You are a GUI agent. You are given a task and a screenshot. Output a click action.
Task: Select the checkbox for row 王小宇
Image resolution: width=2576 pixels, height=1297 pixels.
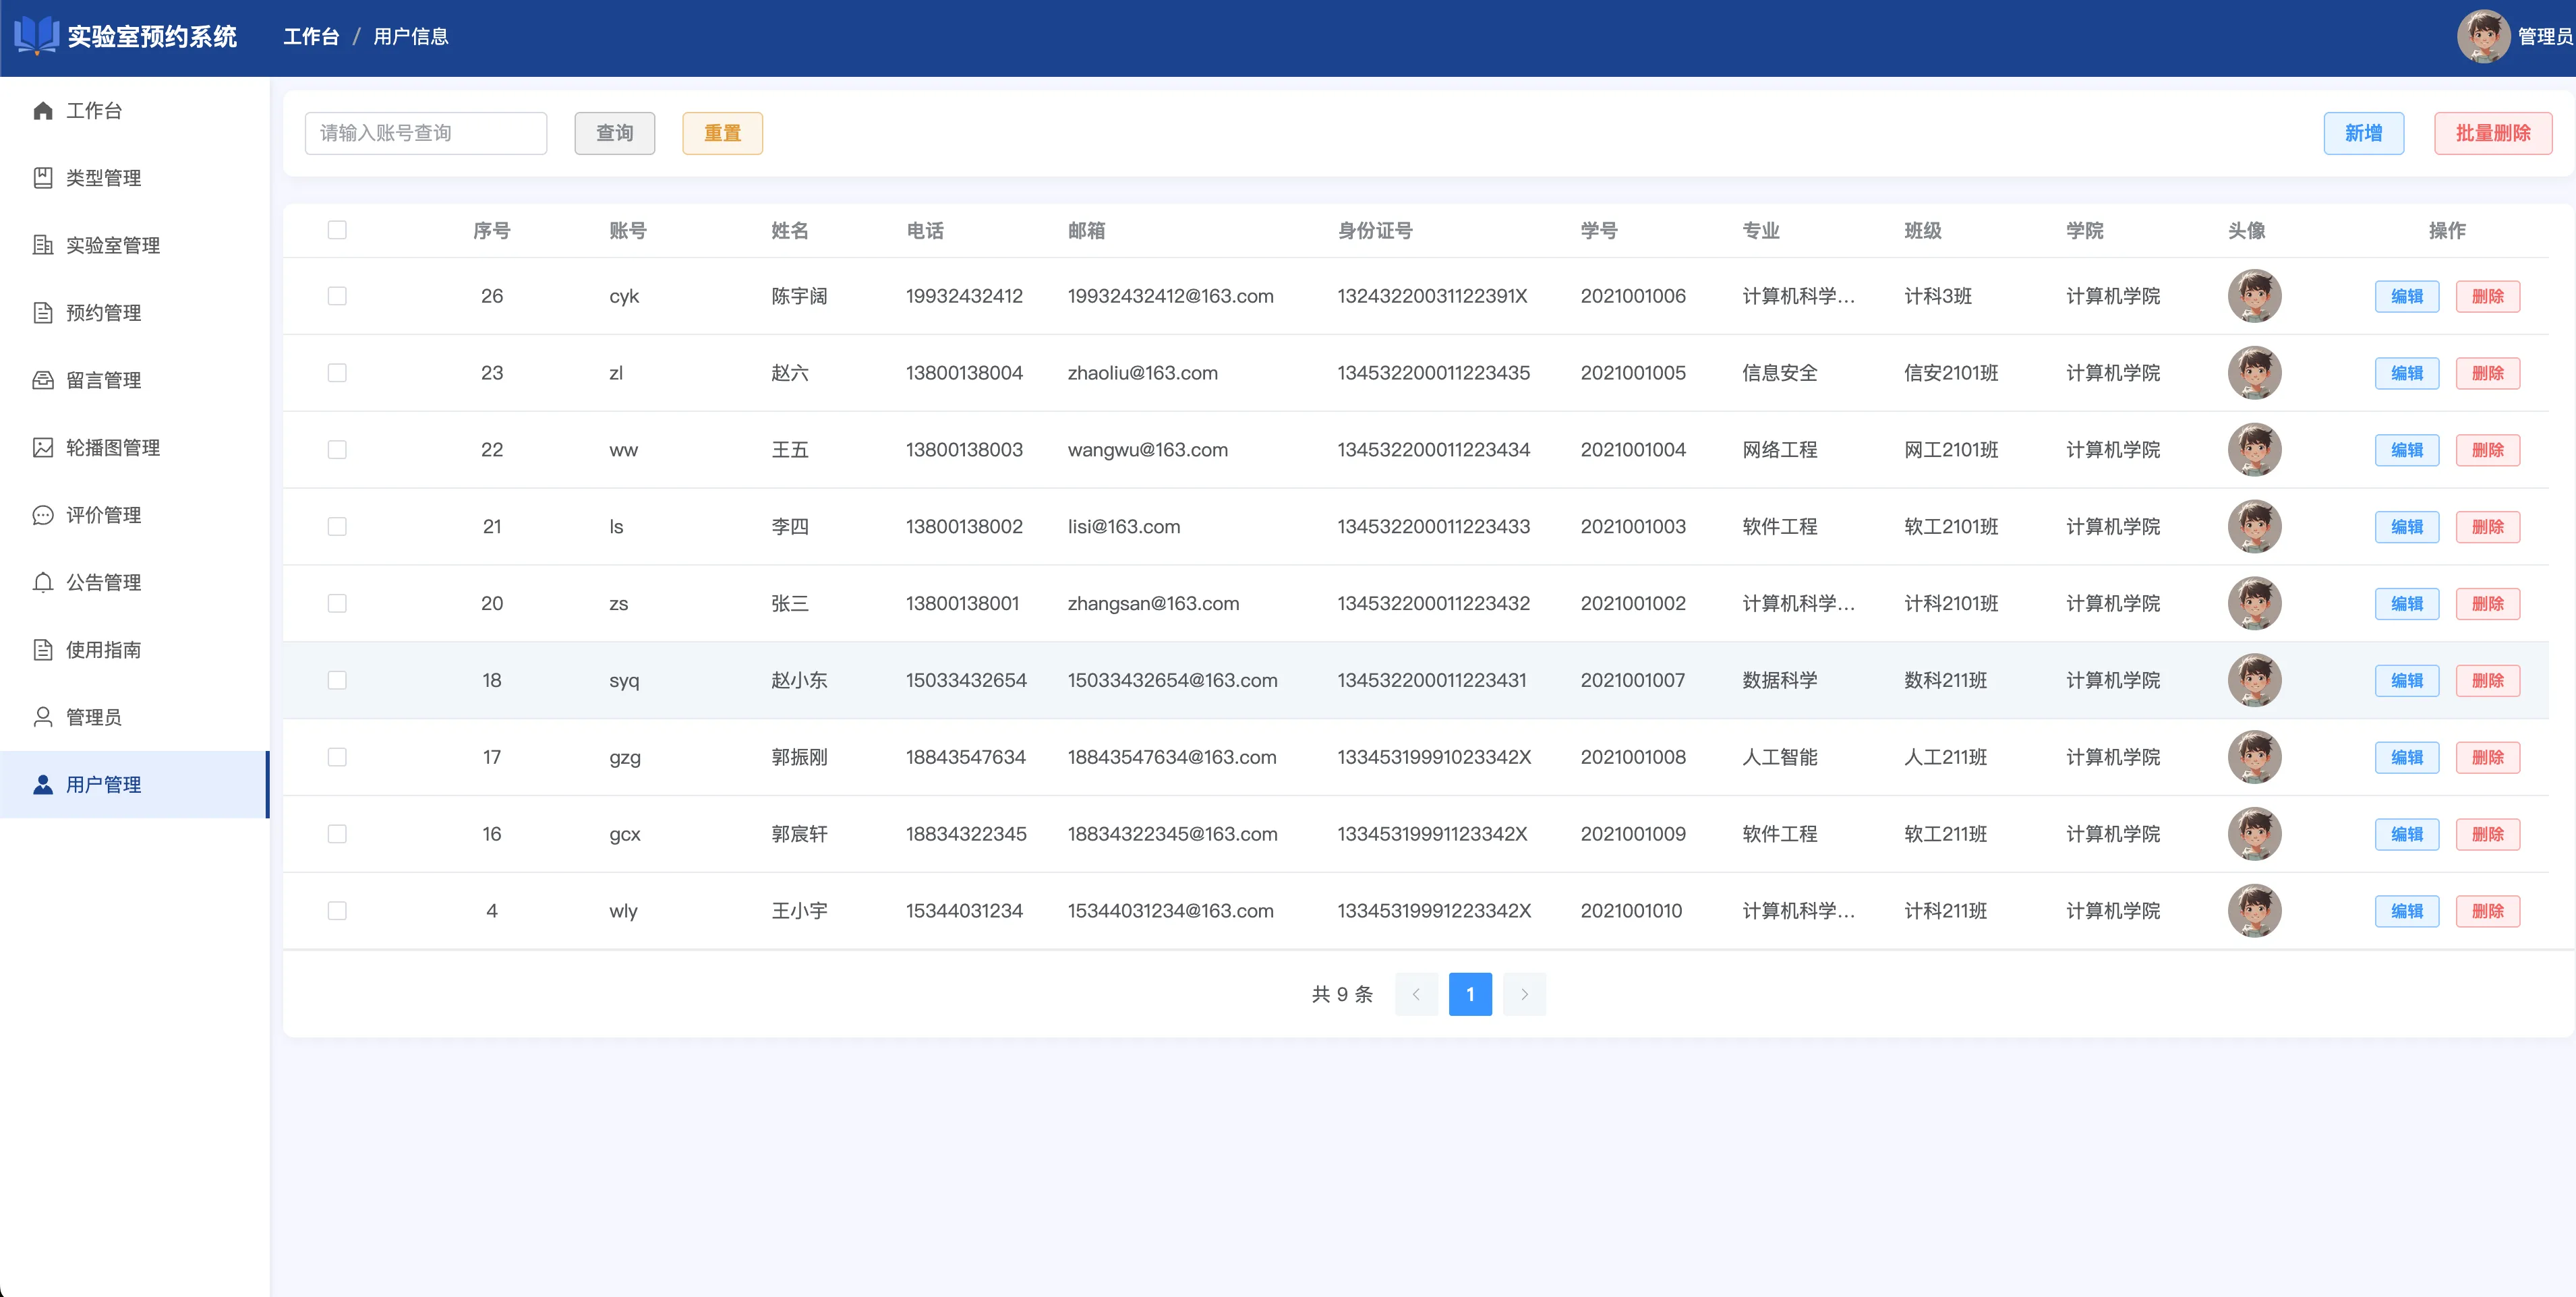(337, 911)
